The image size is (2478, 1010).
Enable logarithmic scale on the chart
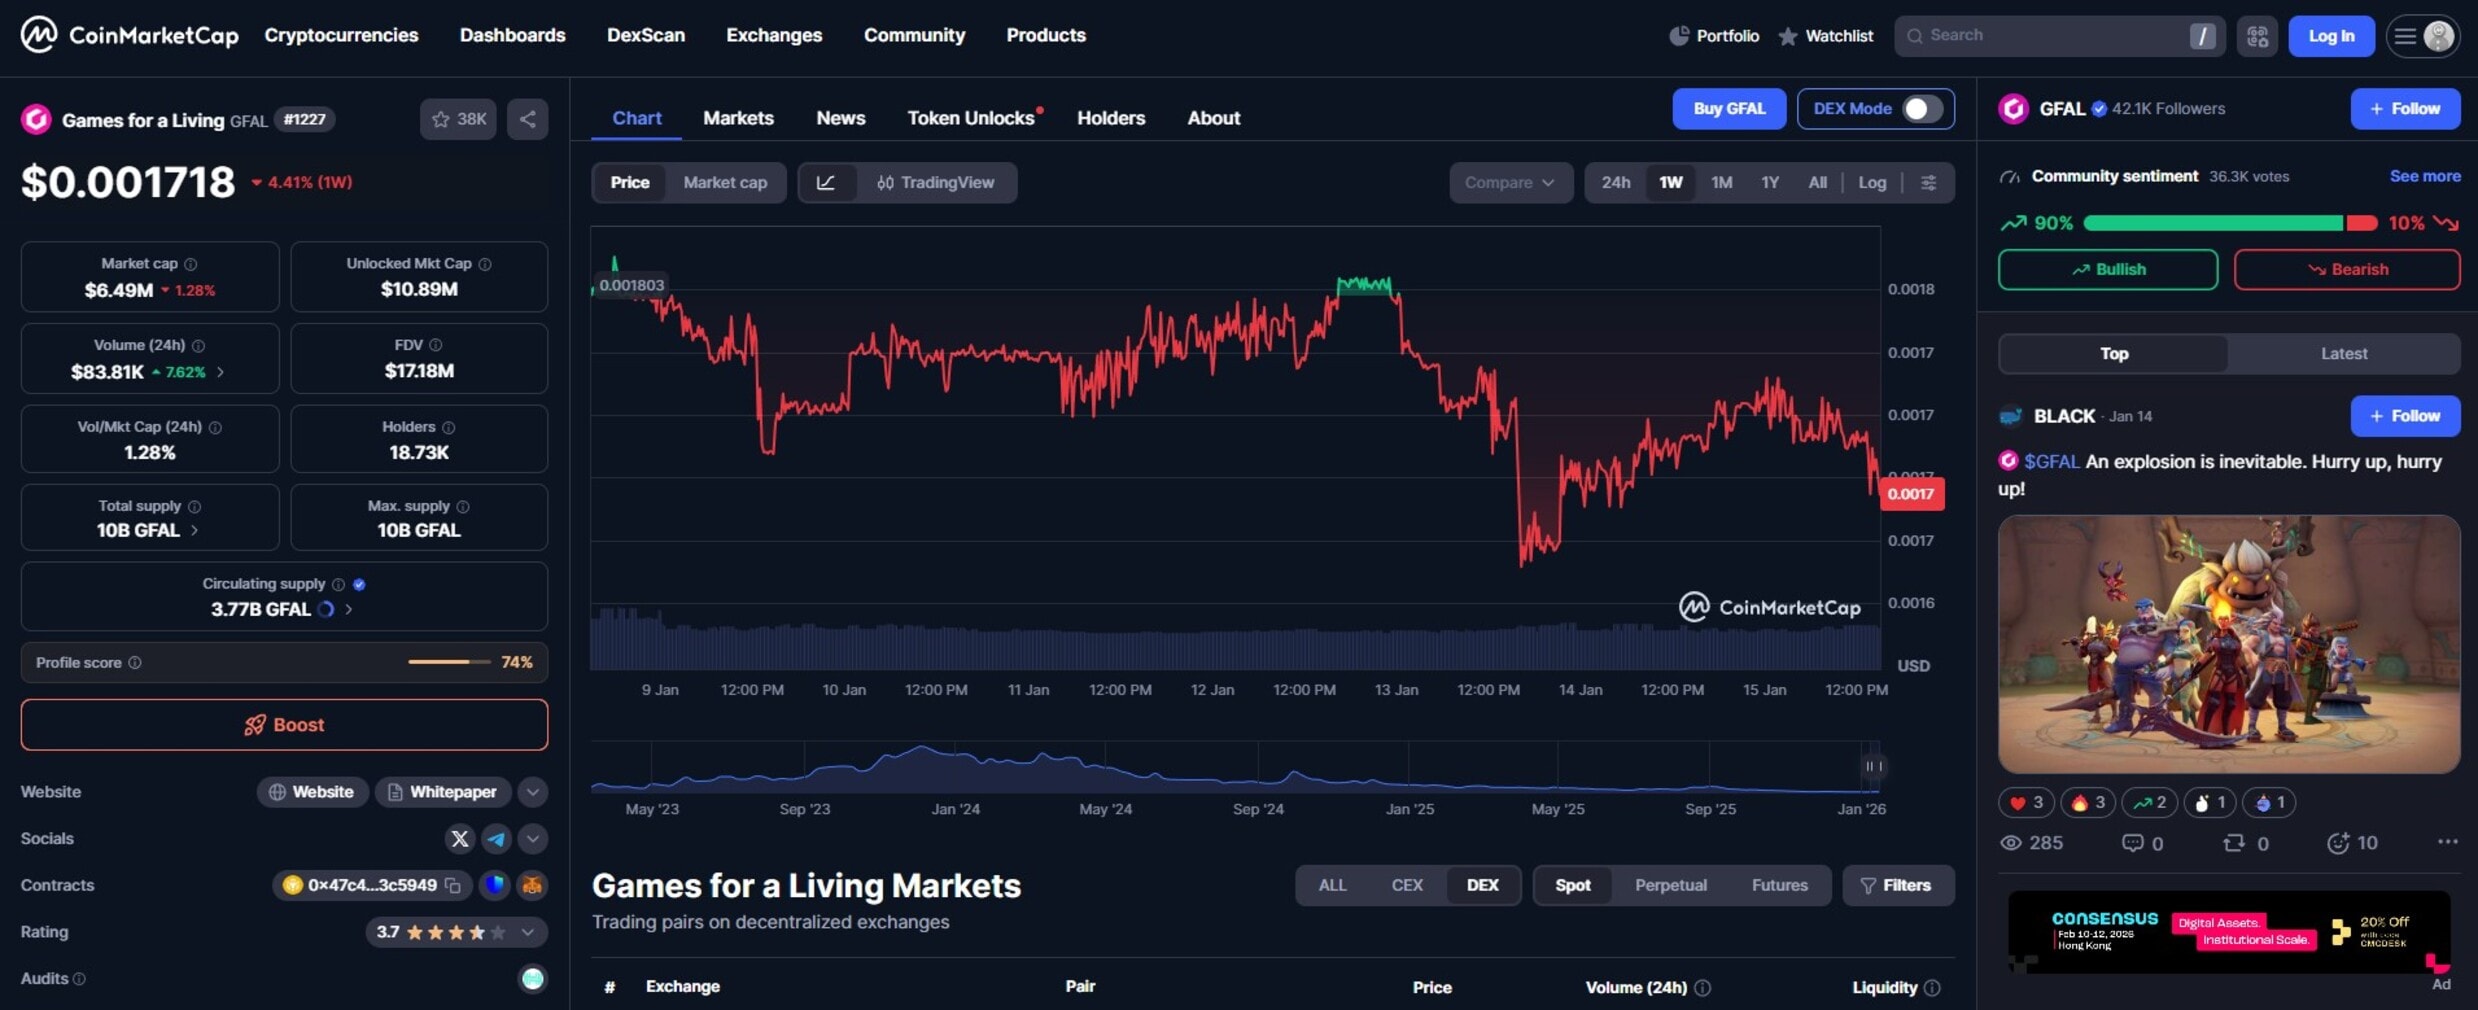tap(1872, 183)
